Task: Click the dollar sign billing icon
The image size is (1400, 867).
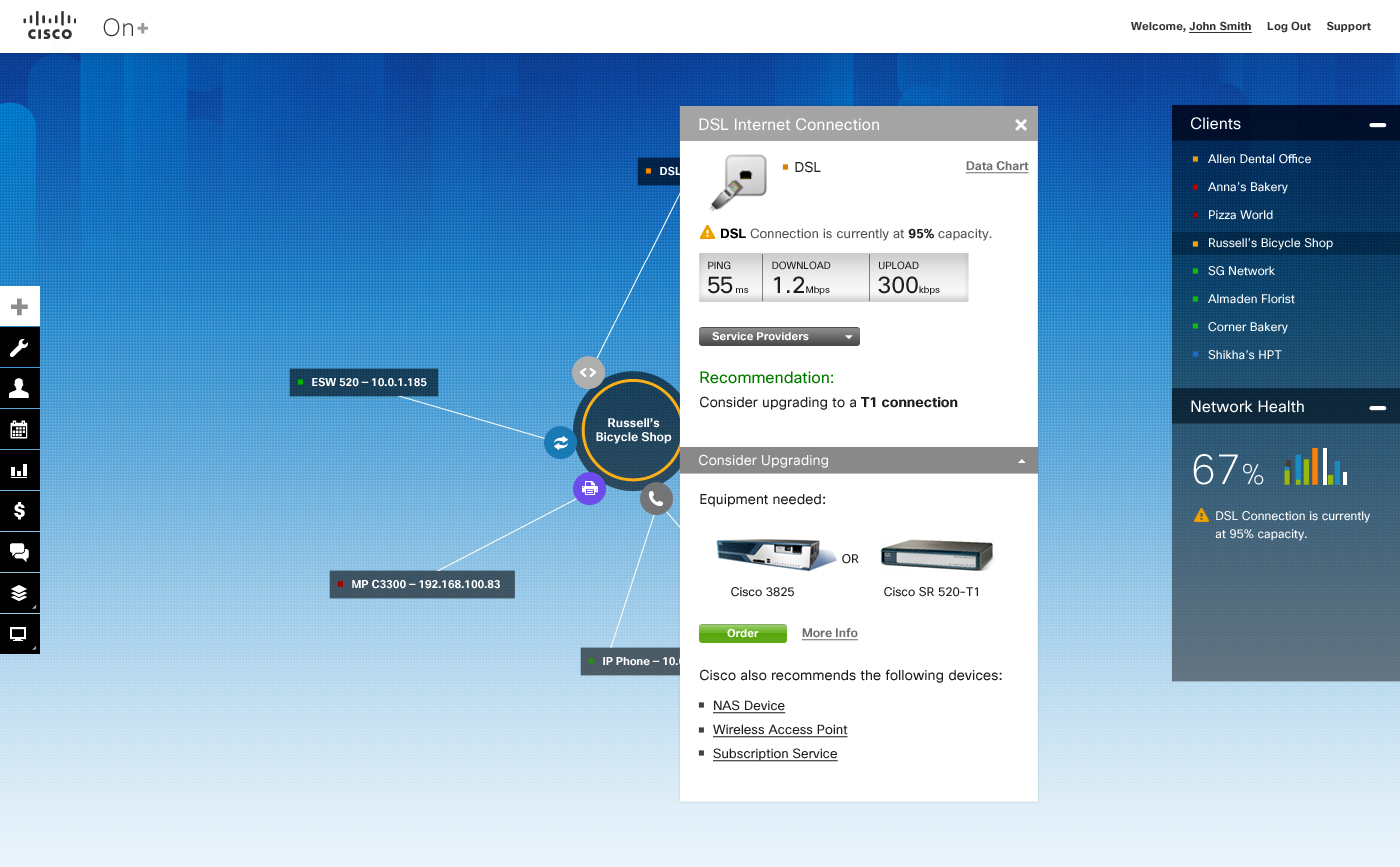Action: (x=19, y=511)
